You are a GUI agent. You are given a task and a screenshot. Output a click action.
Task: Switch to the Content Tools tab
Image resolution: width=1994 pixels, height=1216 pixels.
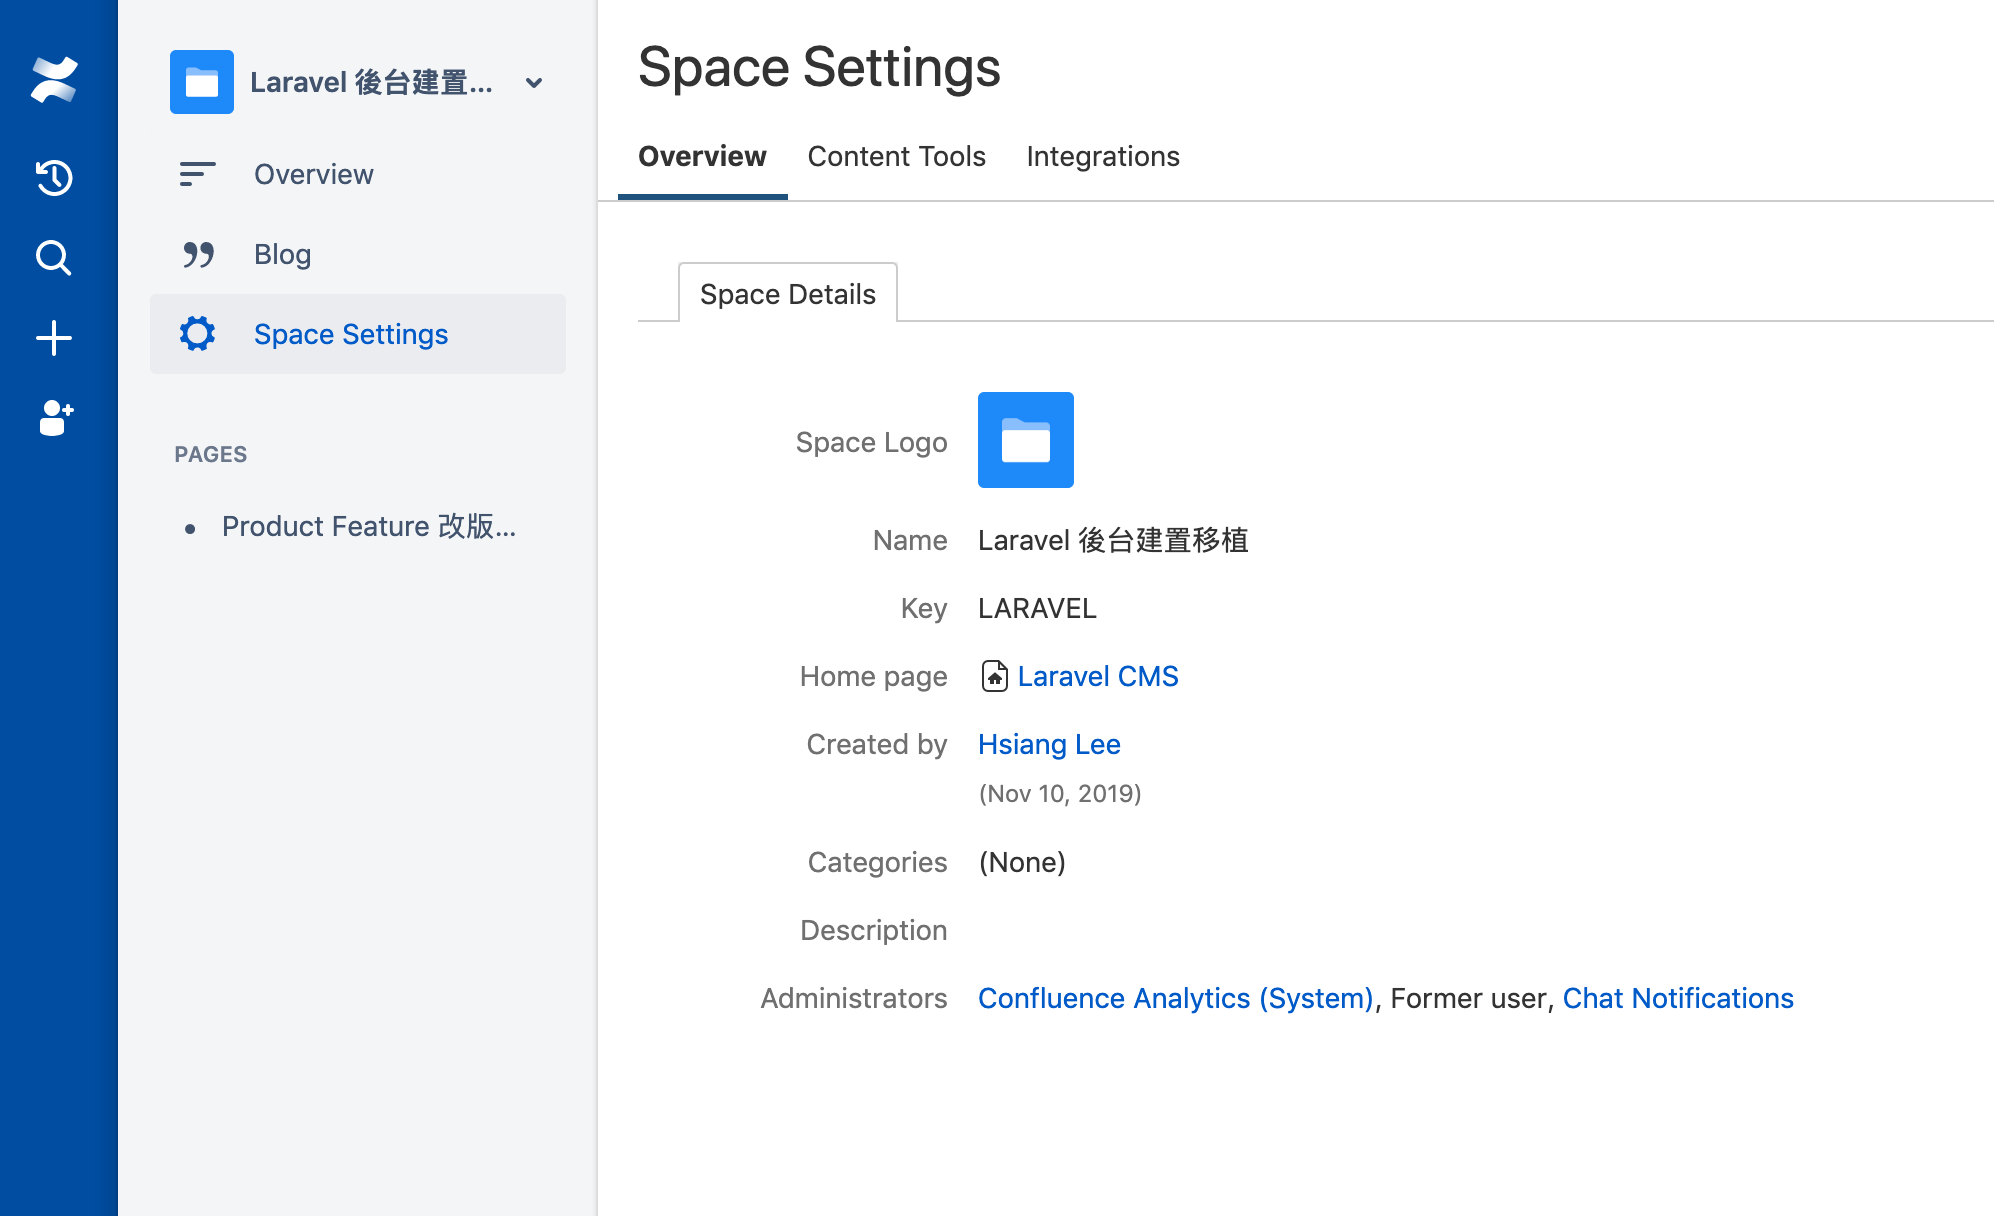pyautogui.click(x=896, y=156)
